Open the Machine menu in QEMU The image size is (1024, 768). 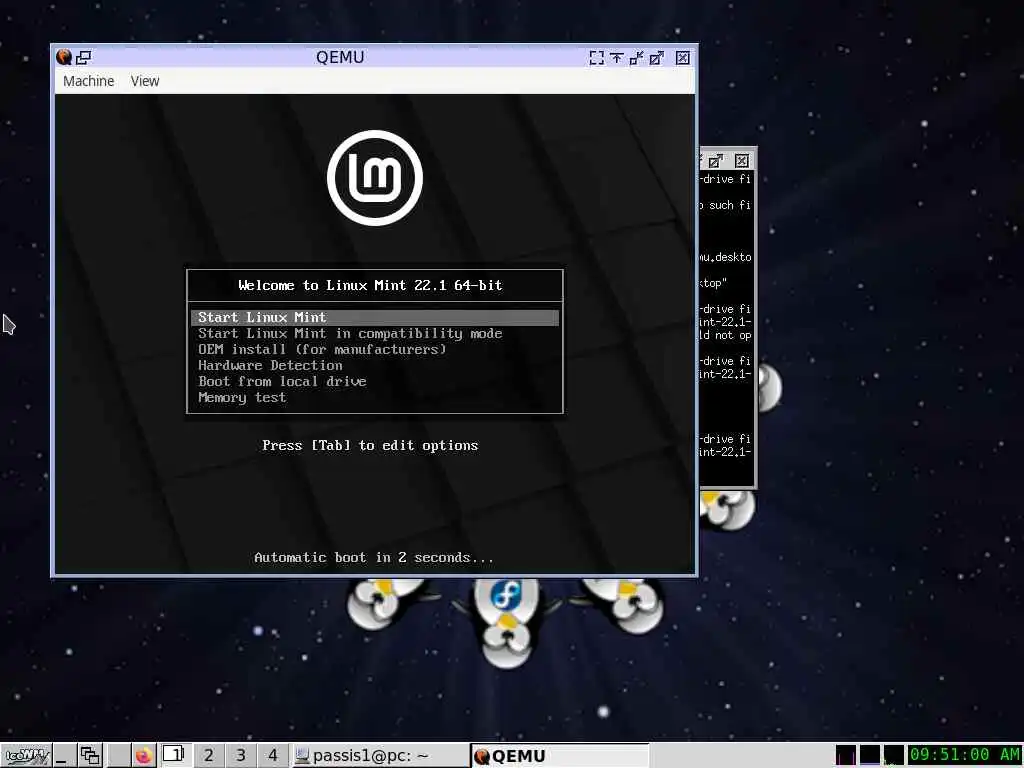pos(88,81)
